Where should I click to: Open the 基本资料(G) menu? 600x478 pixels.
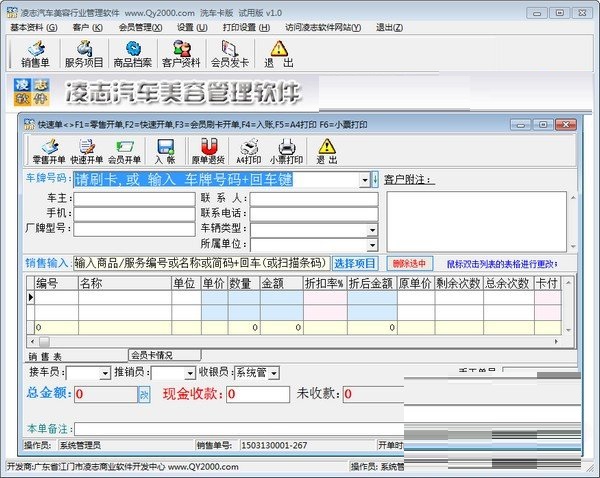[34, 28]
